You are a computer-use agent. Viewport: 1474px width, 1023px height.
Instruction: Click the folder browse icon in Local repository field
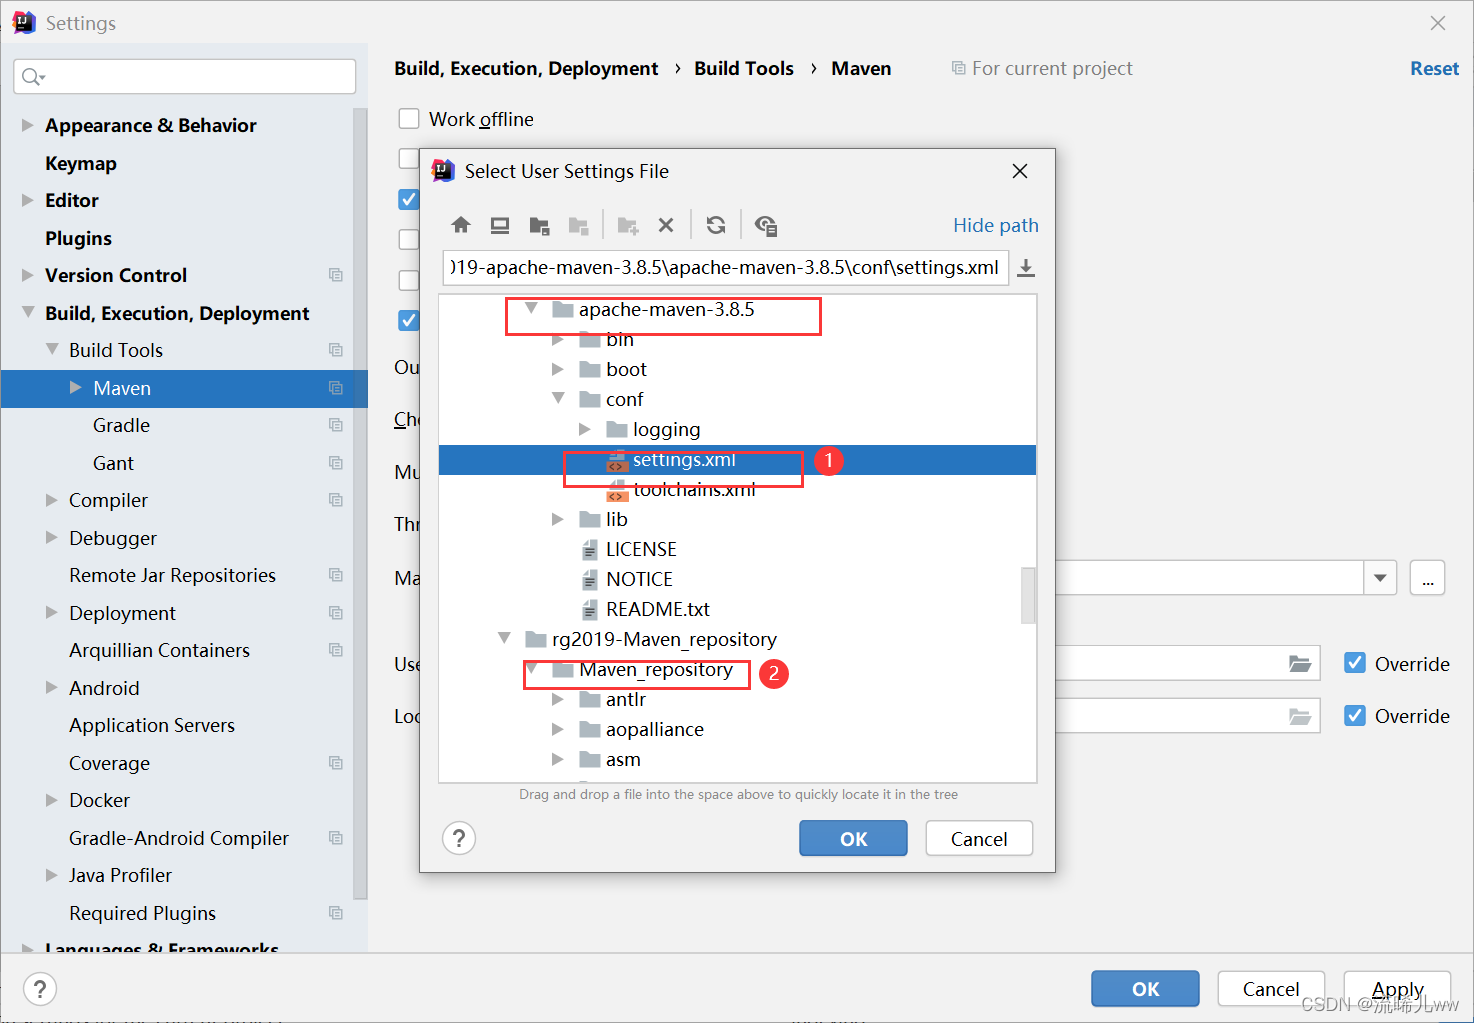point(1300,716)
